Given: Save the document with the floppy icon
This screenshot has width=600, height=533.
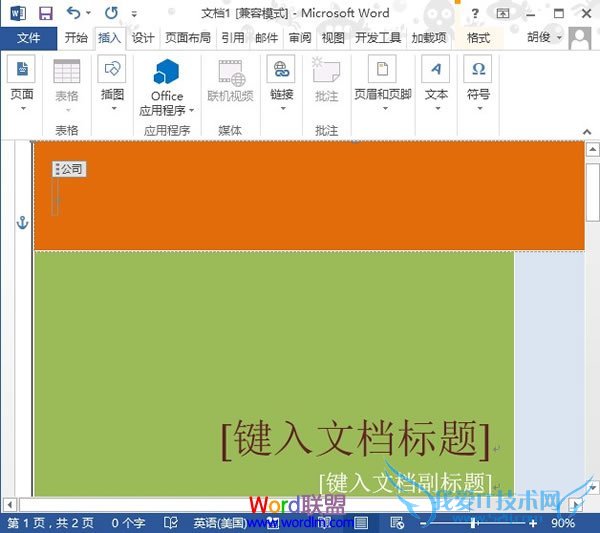Looking at the screenshot, I should pyautogui.click(x=46, y=14).
